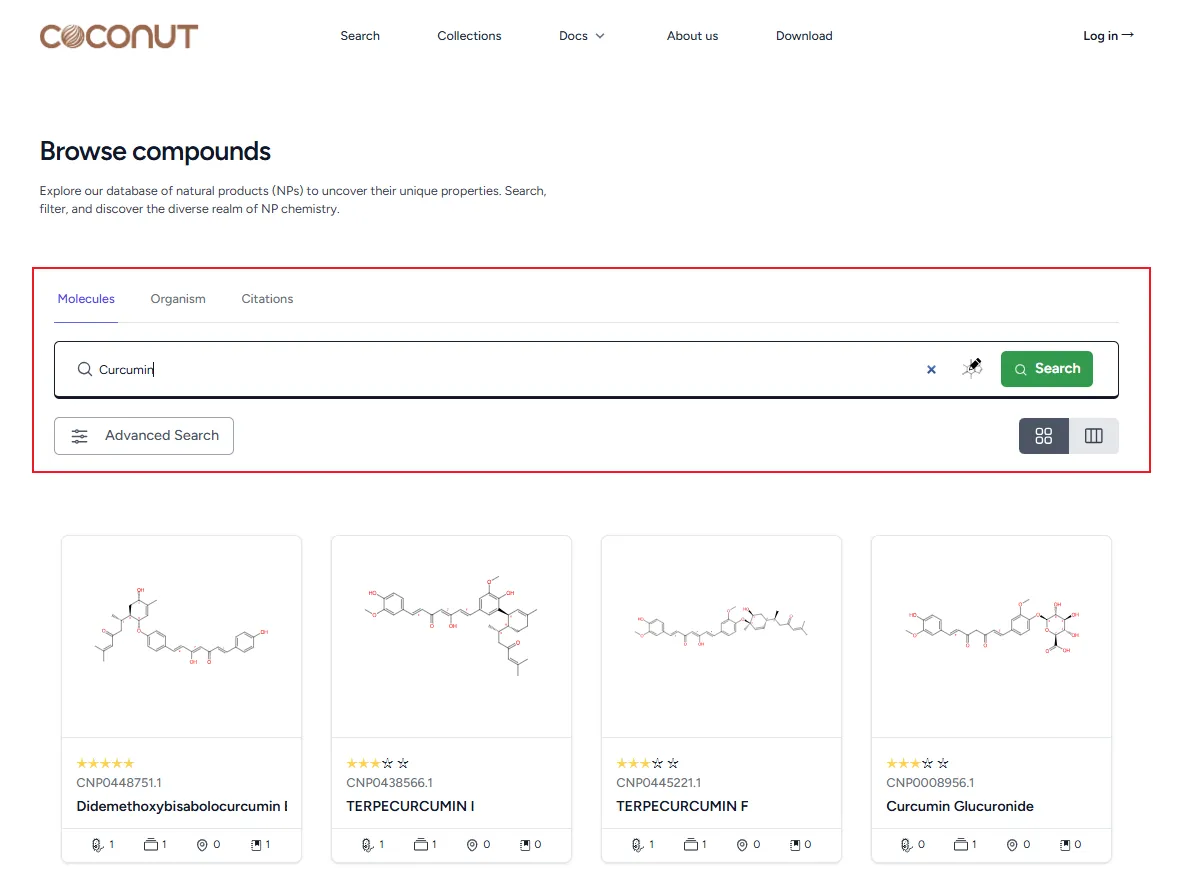Switch to table column view
This screenshot has height=875, width=1182.
click(1093, 436)
